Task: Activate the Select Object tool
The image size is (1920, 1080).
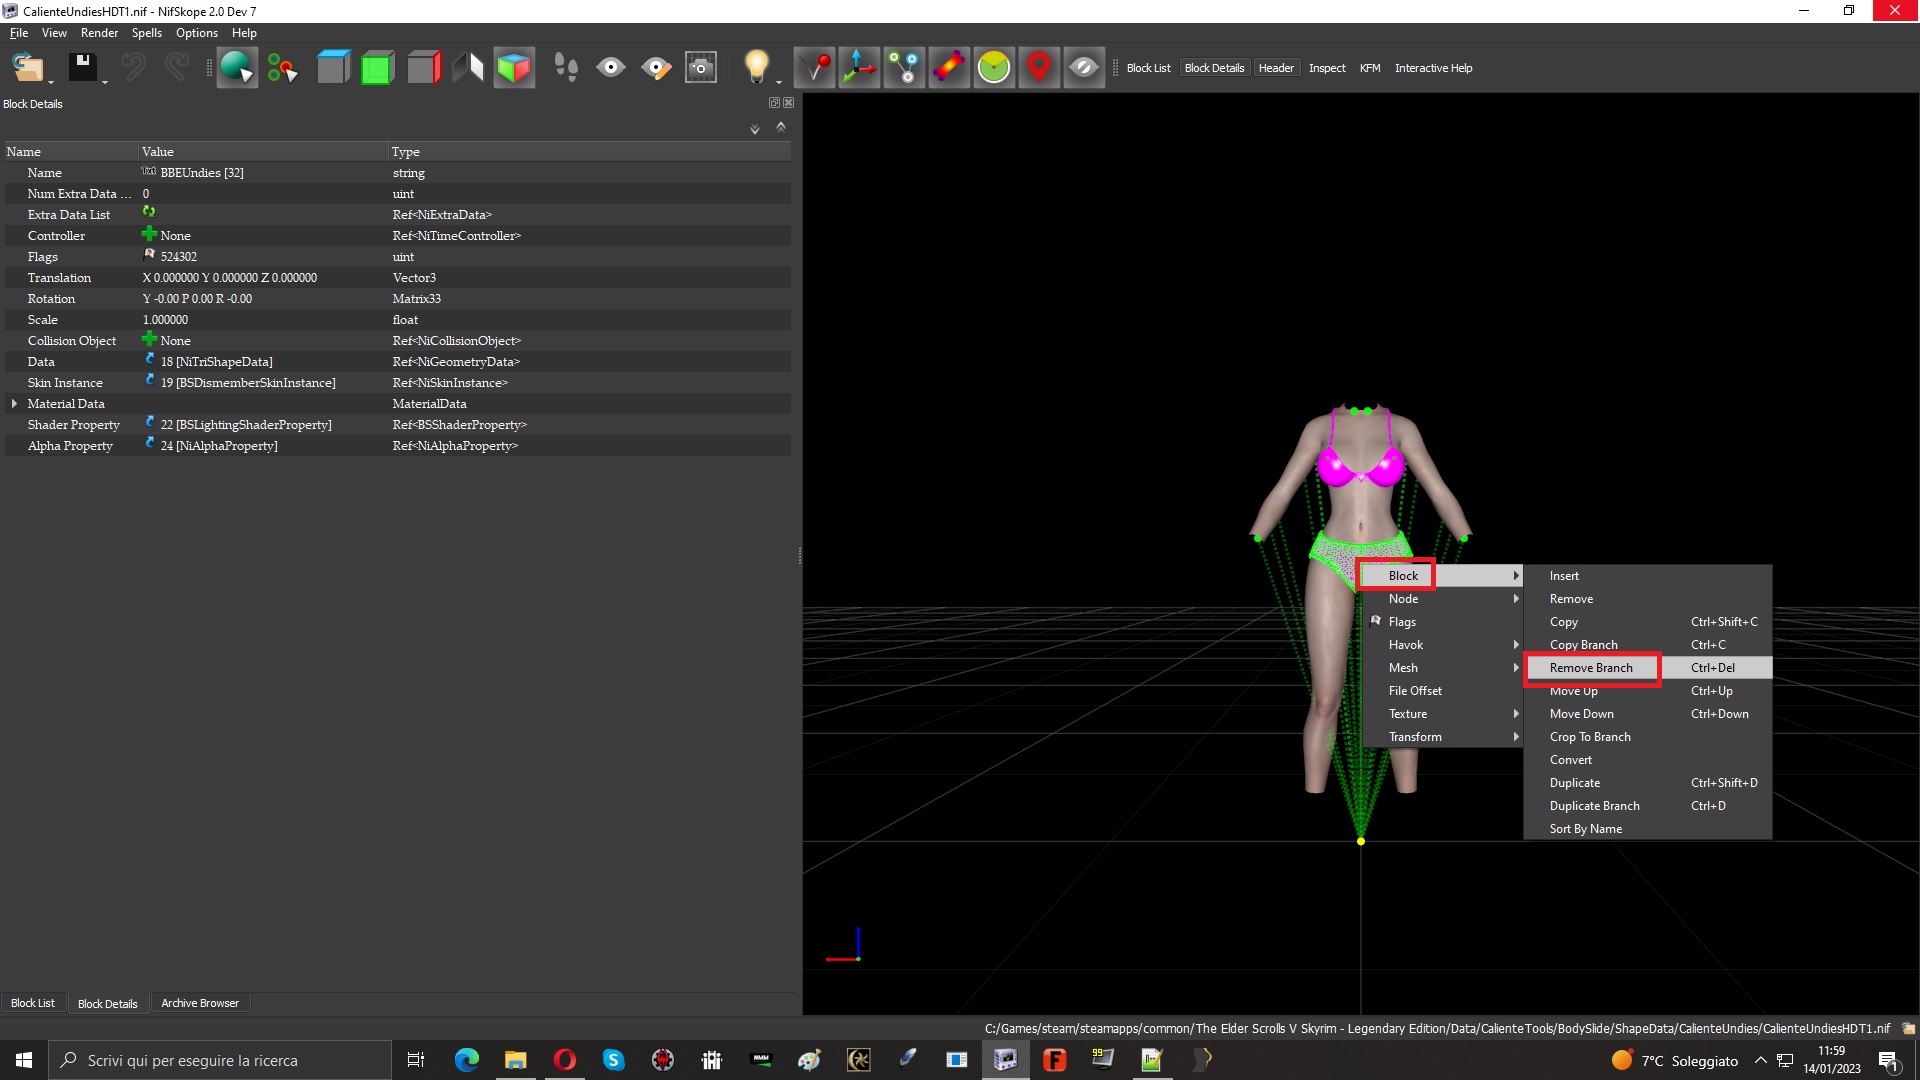Action: click(x=237, y=68)
